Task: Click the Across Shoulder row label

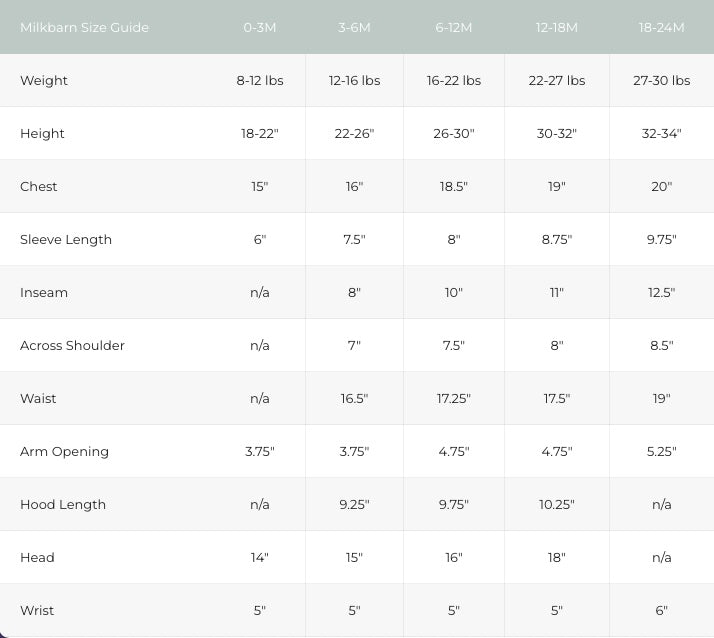Action: tap(72, 345)
